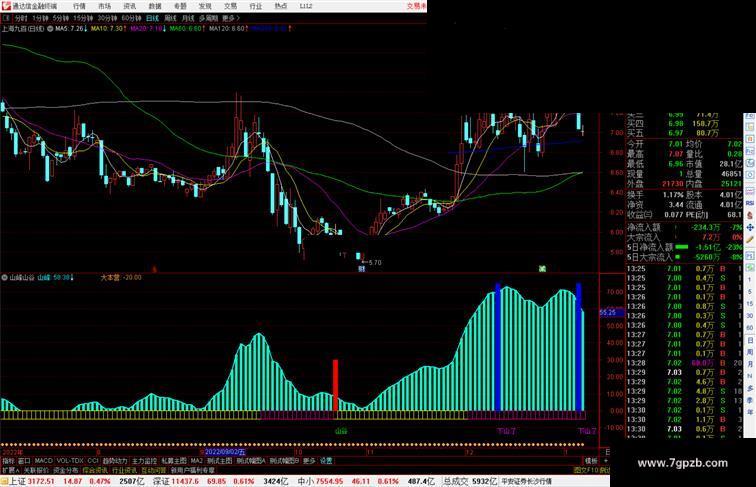Switch chart to 5分钟 period
This screenshot has width=756, height=487.
61,18
